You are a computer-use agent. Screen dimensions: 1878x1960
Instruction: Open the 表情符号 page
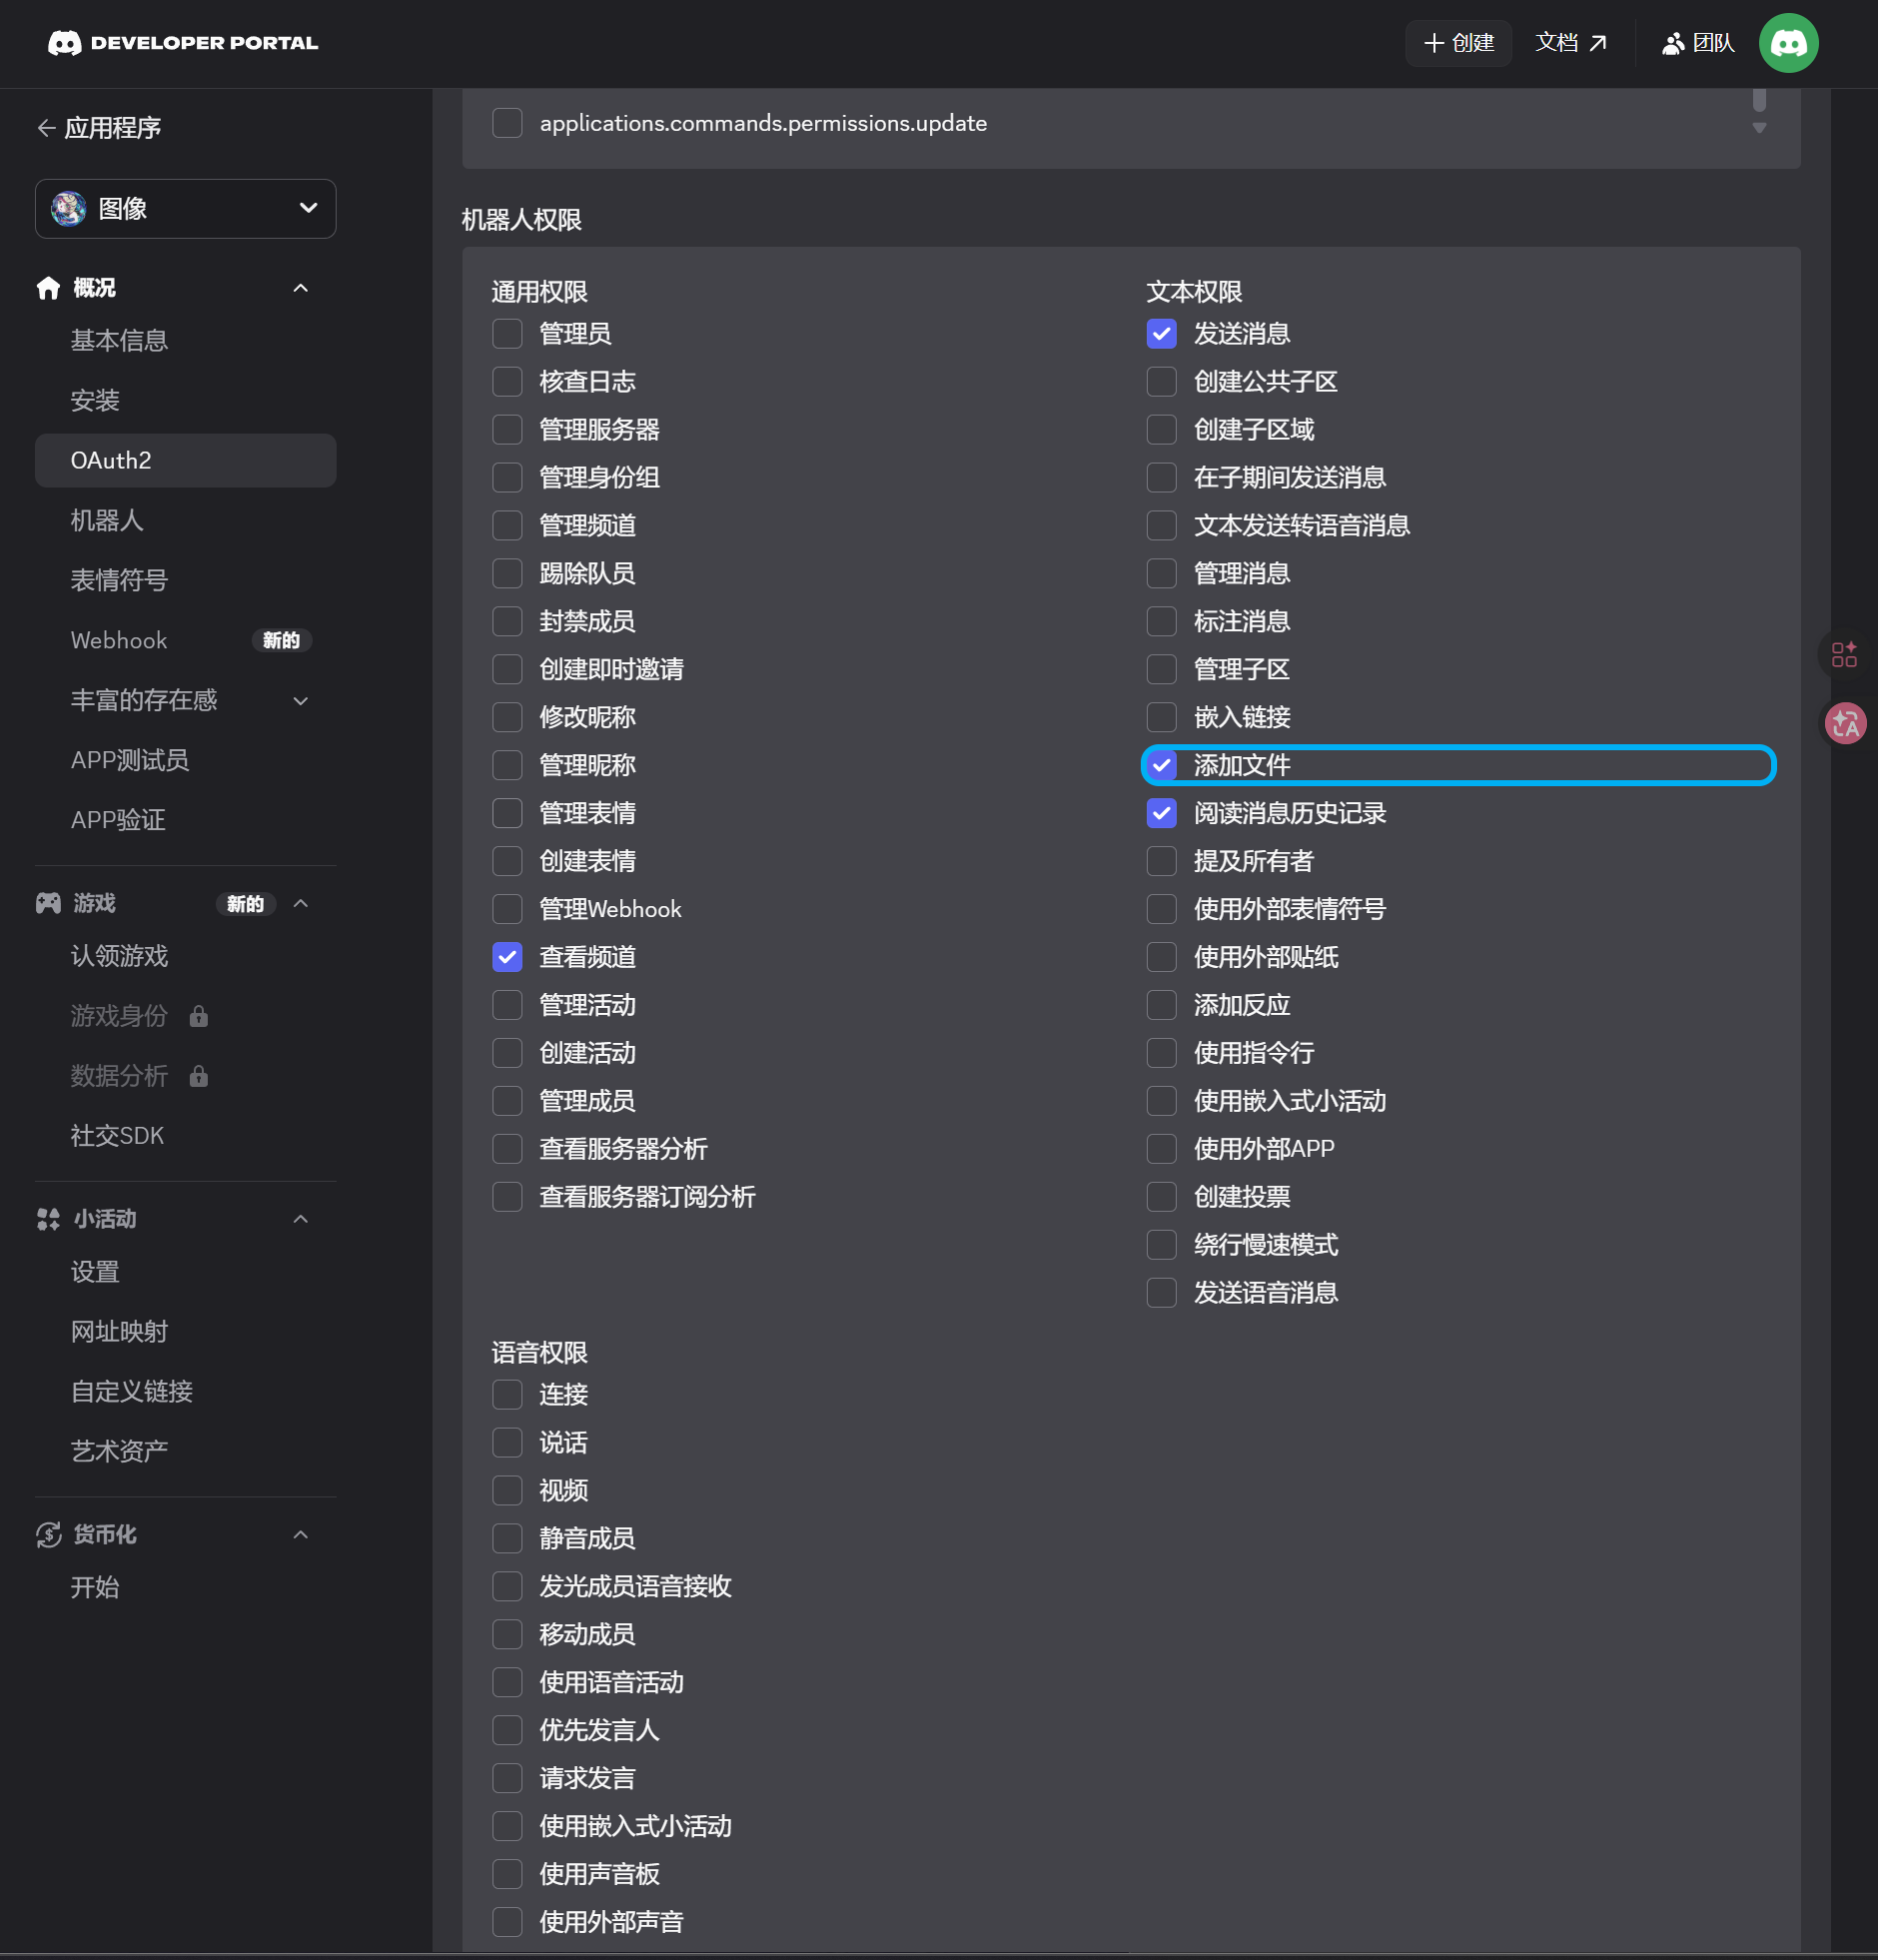[x=186, y=581]
